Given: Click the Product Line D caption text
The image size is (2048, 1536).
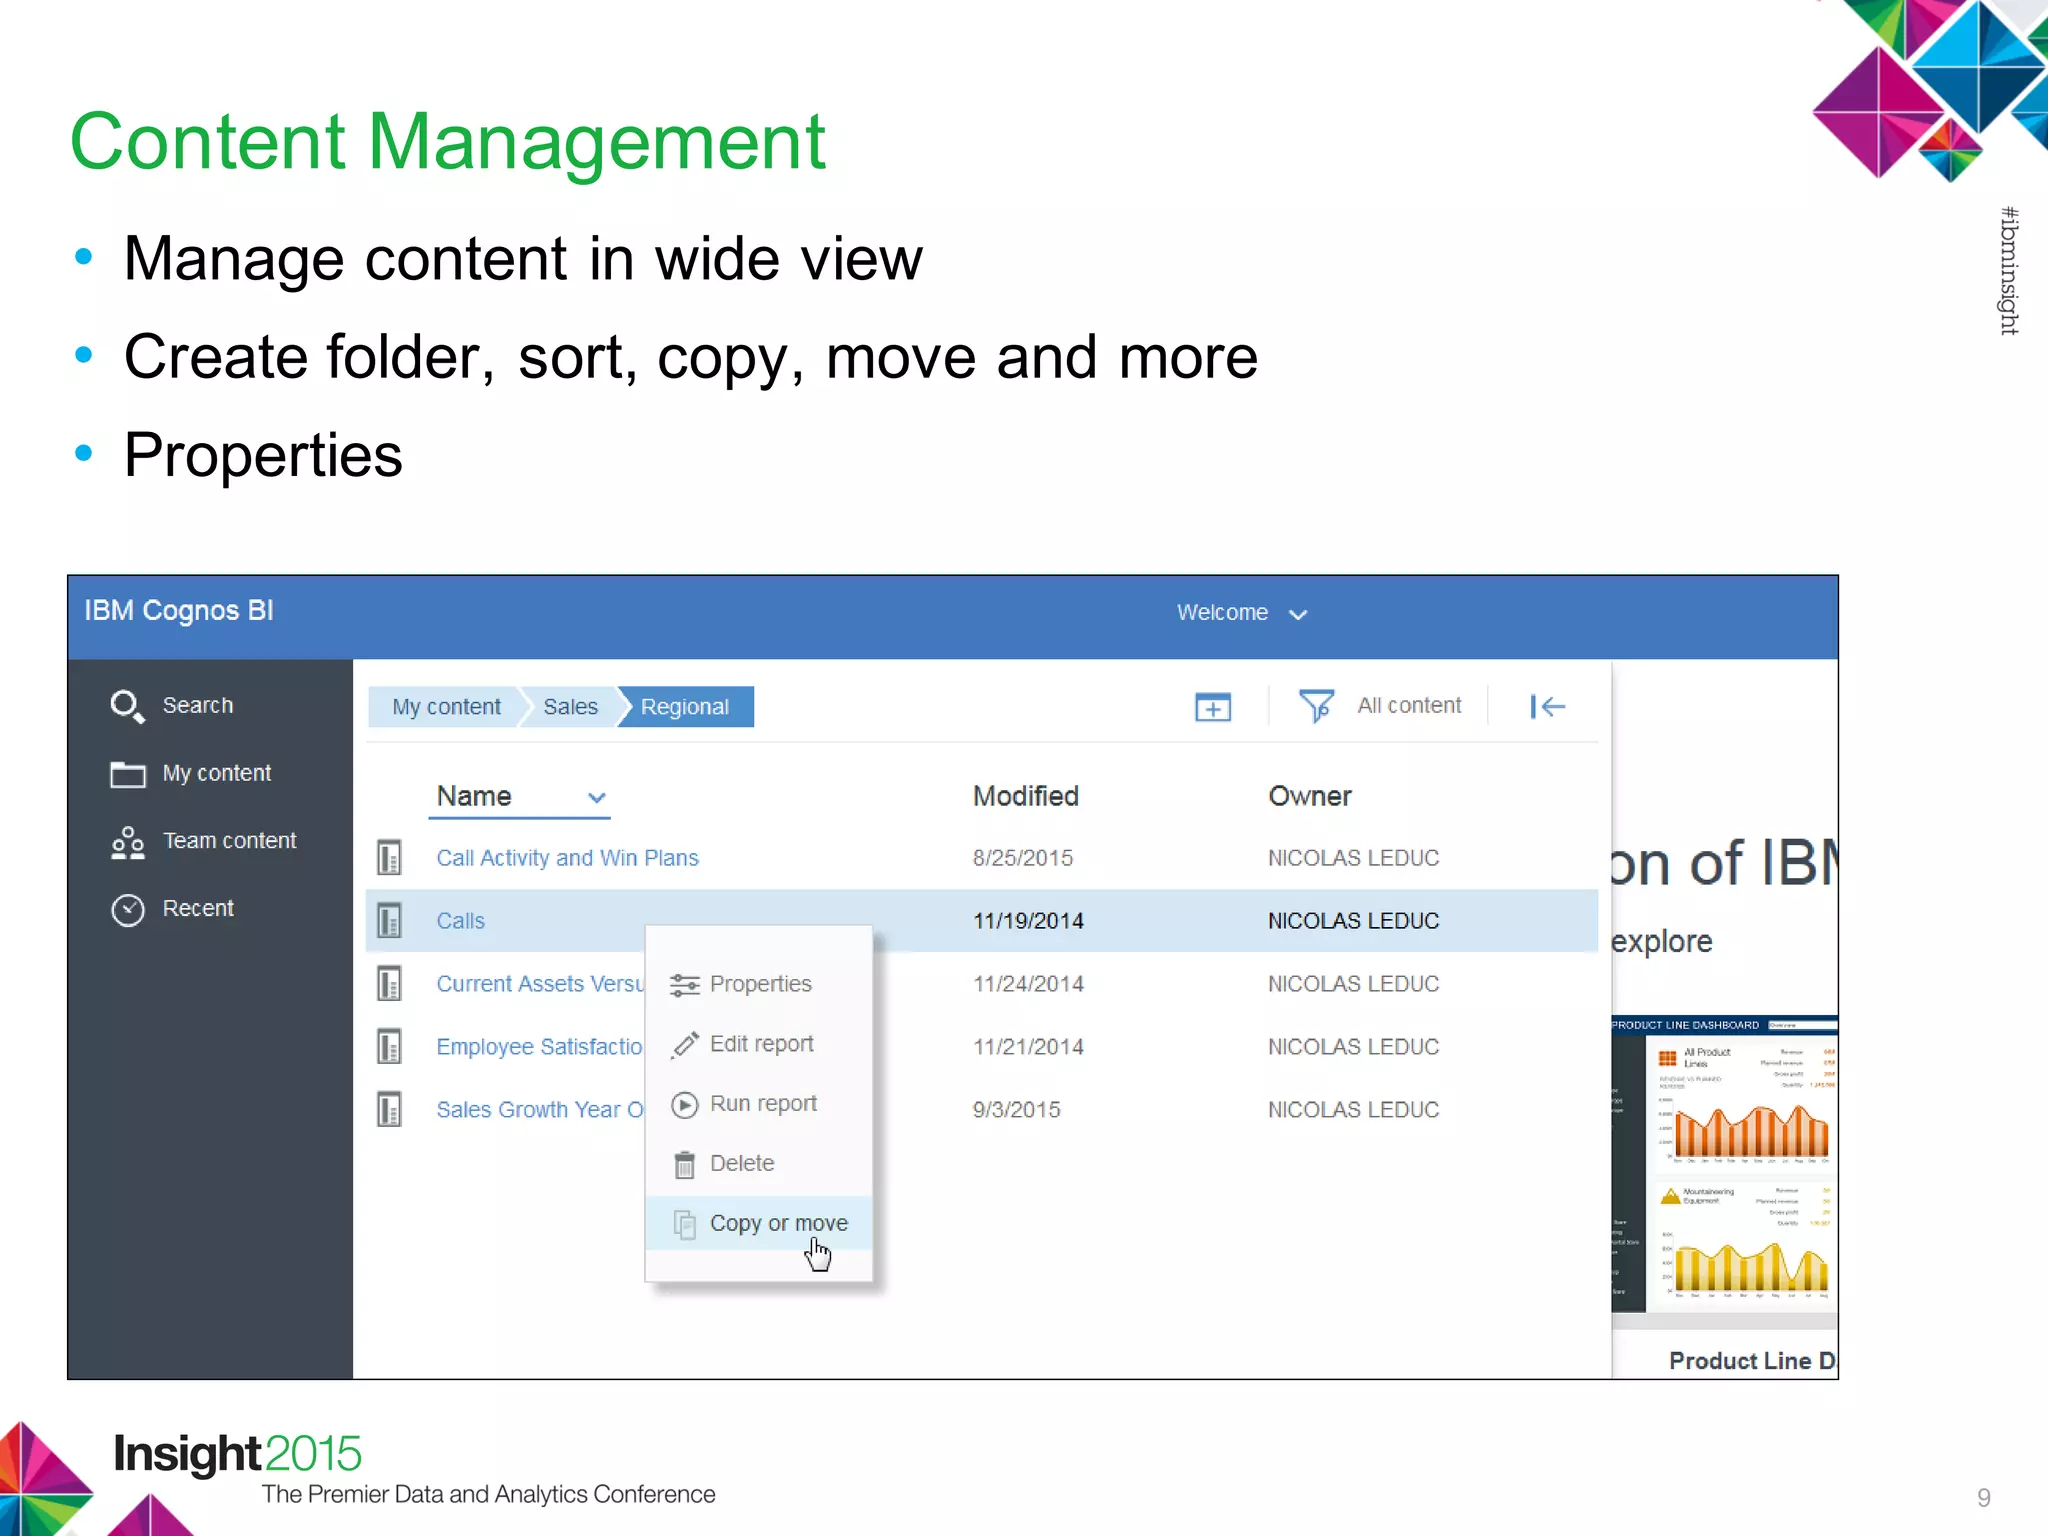Looking at the screenshot, I should [x=1752, y=1361].
